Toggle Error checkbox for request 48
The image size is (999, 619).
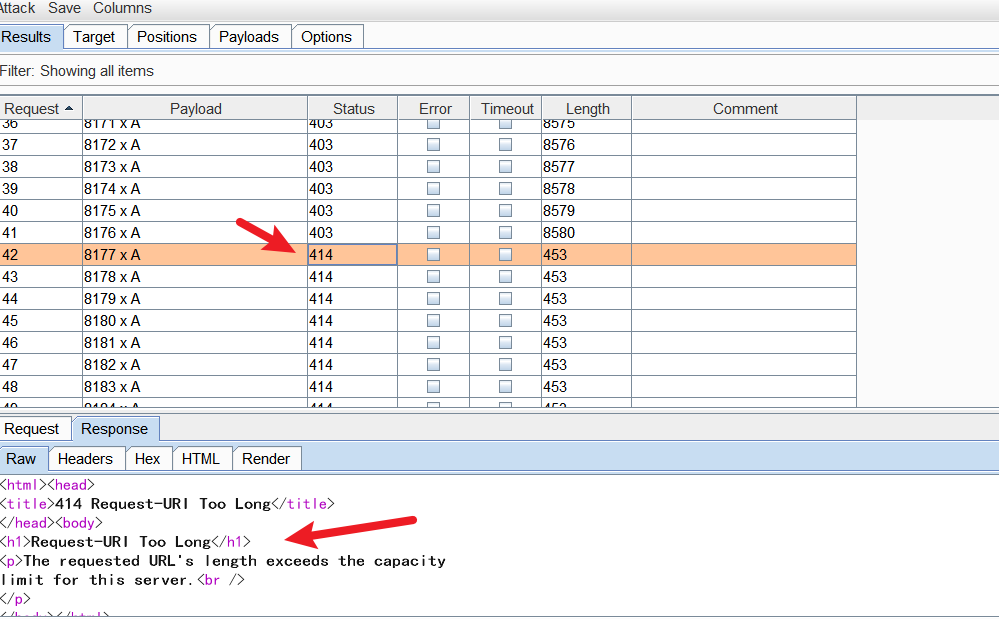[x=433, y=387]
